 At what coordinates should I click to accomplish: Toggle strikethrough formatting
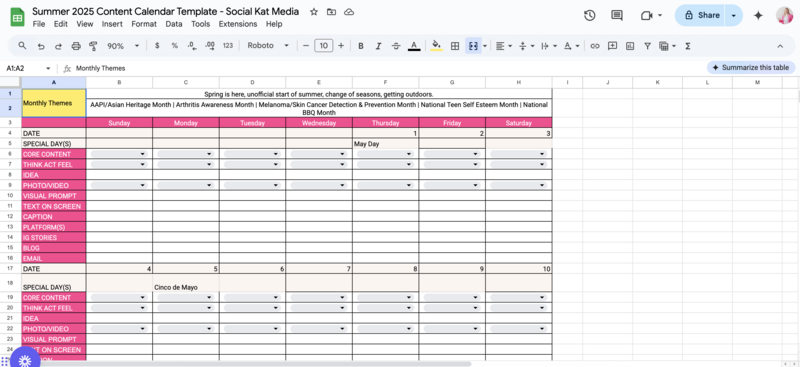pyautogui.click(x=396, y=46)
